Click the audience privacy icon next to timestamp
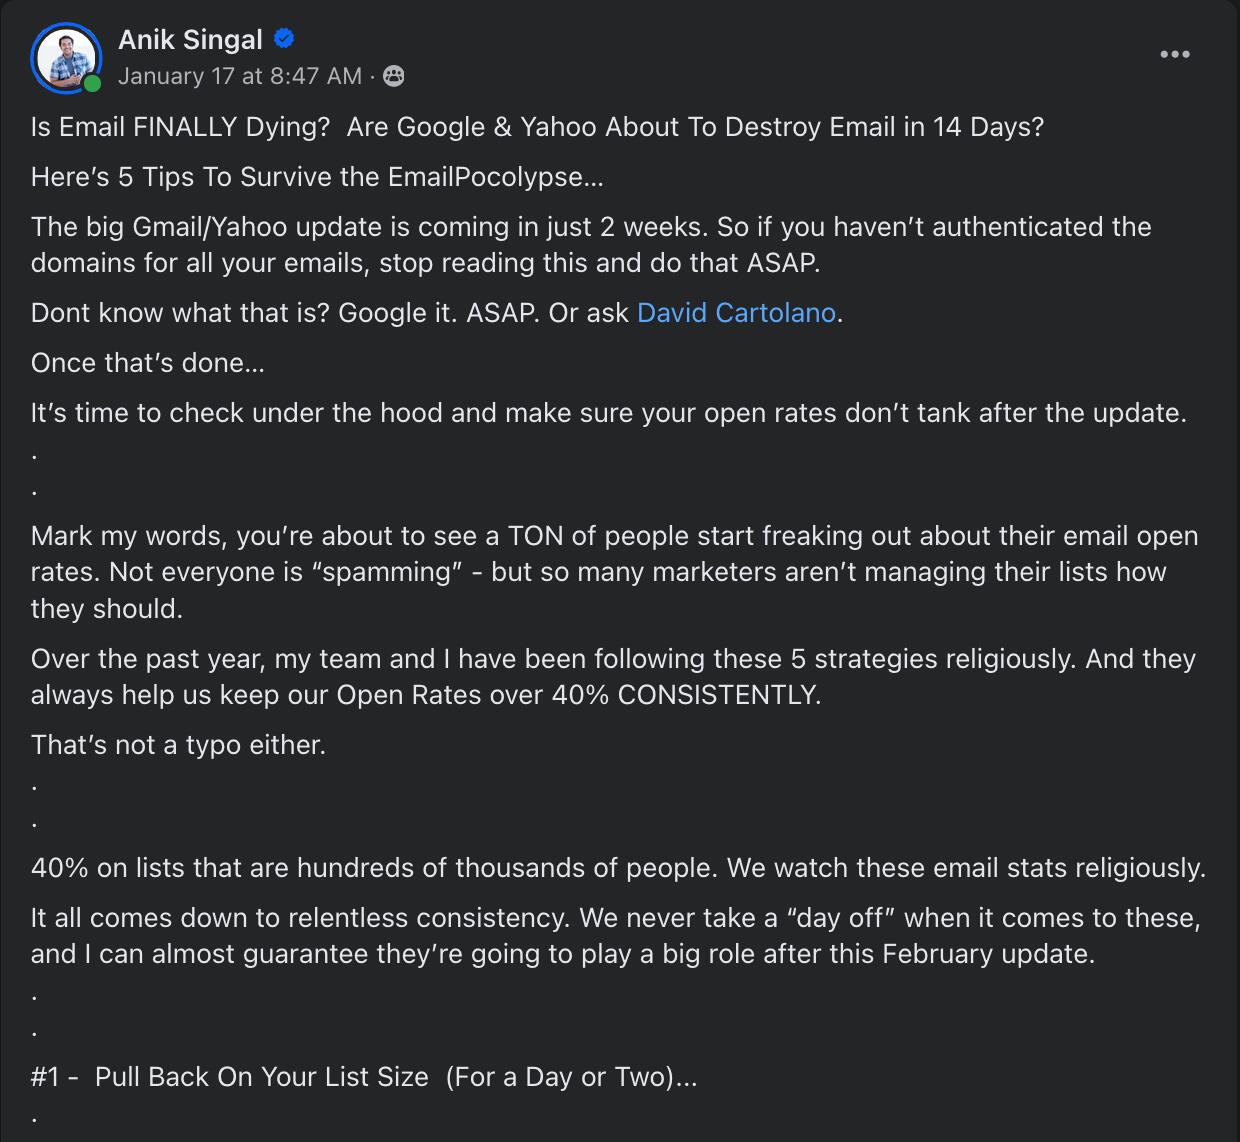 [x=394, y=76]
